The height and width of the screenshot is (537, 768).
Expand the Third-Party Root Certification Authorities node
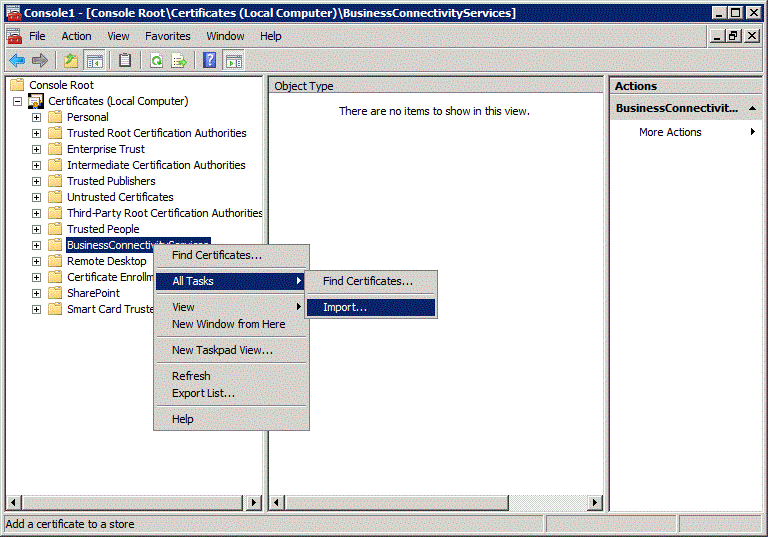[x=36, y=214]
